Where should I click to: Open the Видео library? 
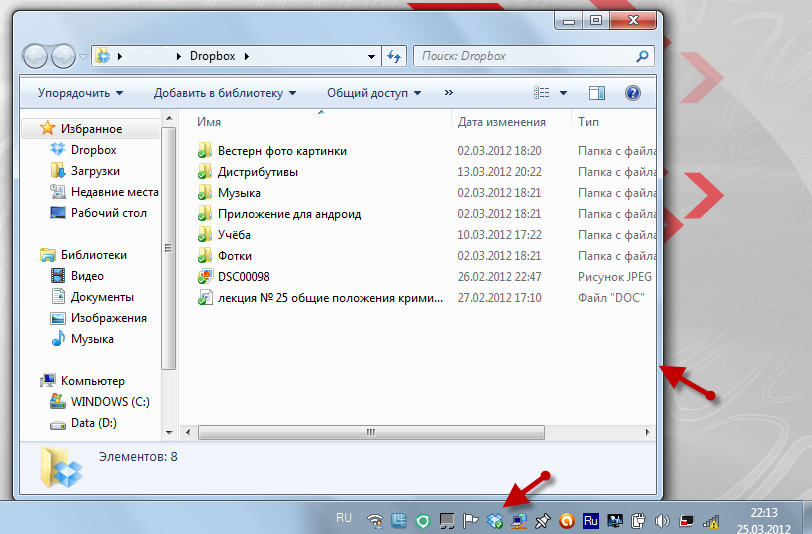click(87, 276)
